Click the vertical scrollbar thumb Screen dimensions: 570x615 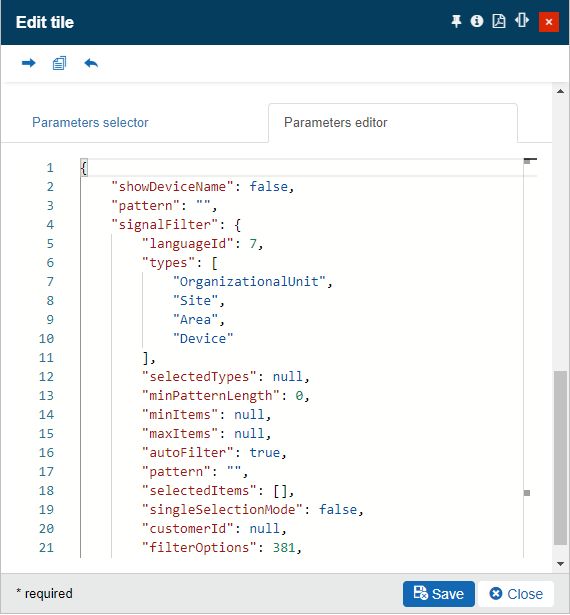(561, 457)
